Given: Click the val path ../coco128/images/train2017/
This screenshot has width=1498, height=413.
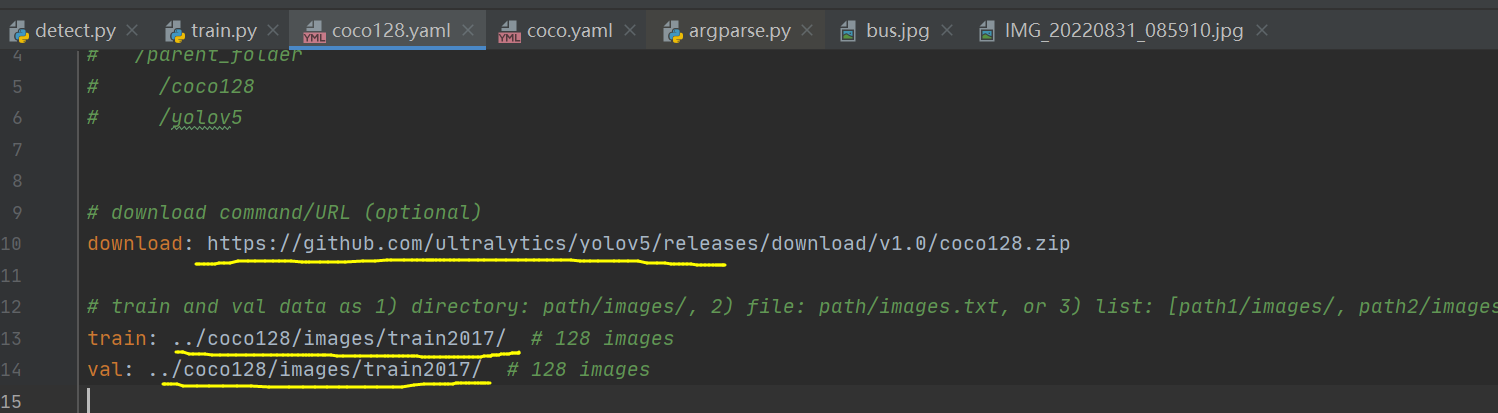Looking at the screenshot, I should (x=315, y=369).
